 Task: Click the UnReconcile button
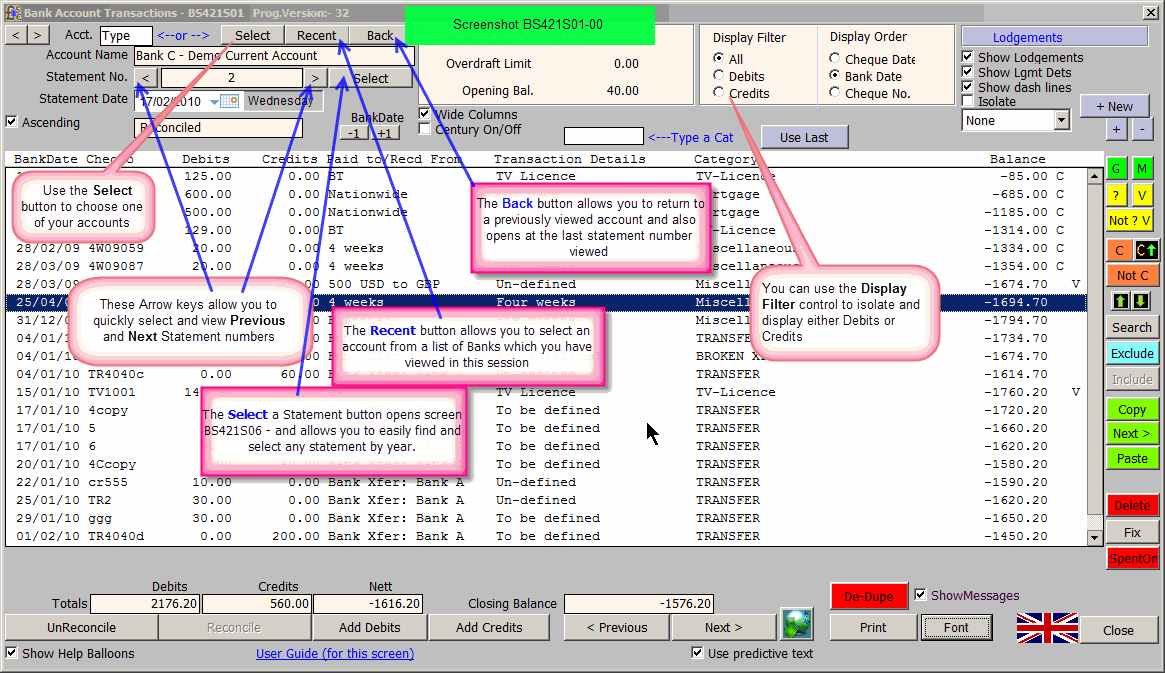[x=81, y=627]
